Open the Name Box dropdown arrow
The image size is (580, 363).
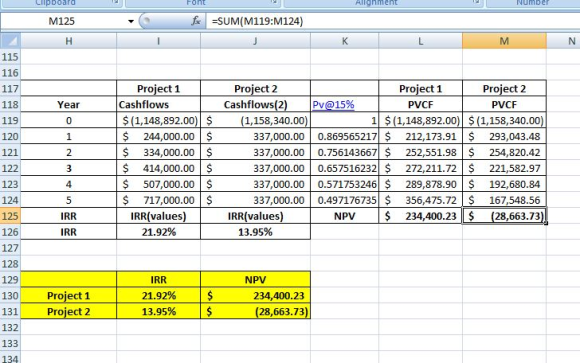tap(131, 21)
